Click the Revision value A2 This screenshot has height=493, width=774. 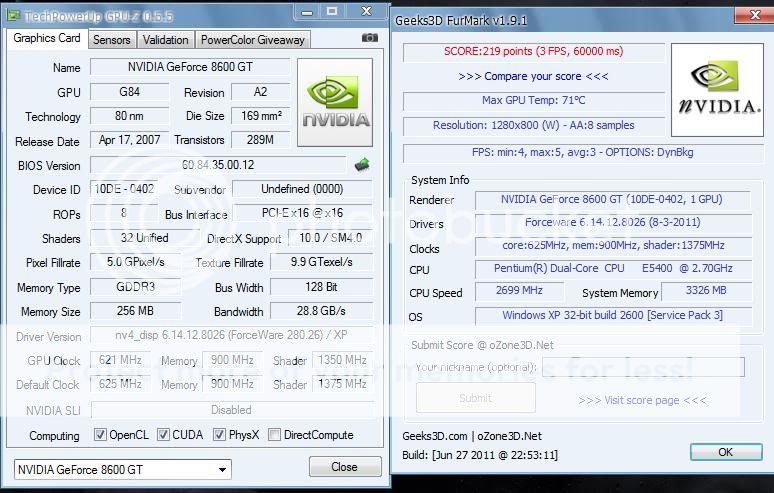coord(260,92)
